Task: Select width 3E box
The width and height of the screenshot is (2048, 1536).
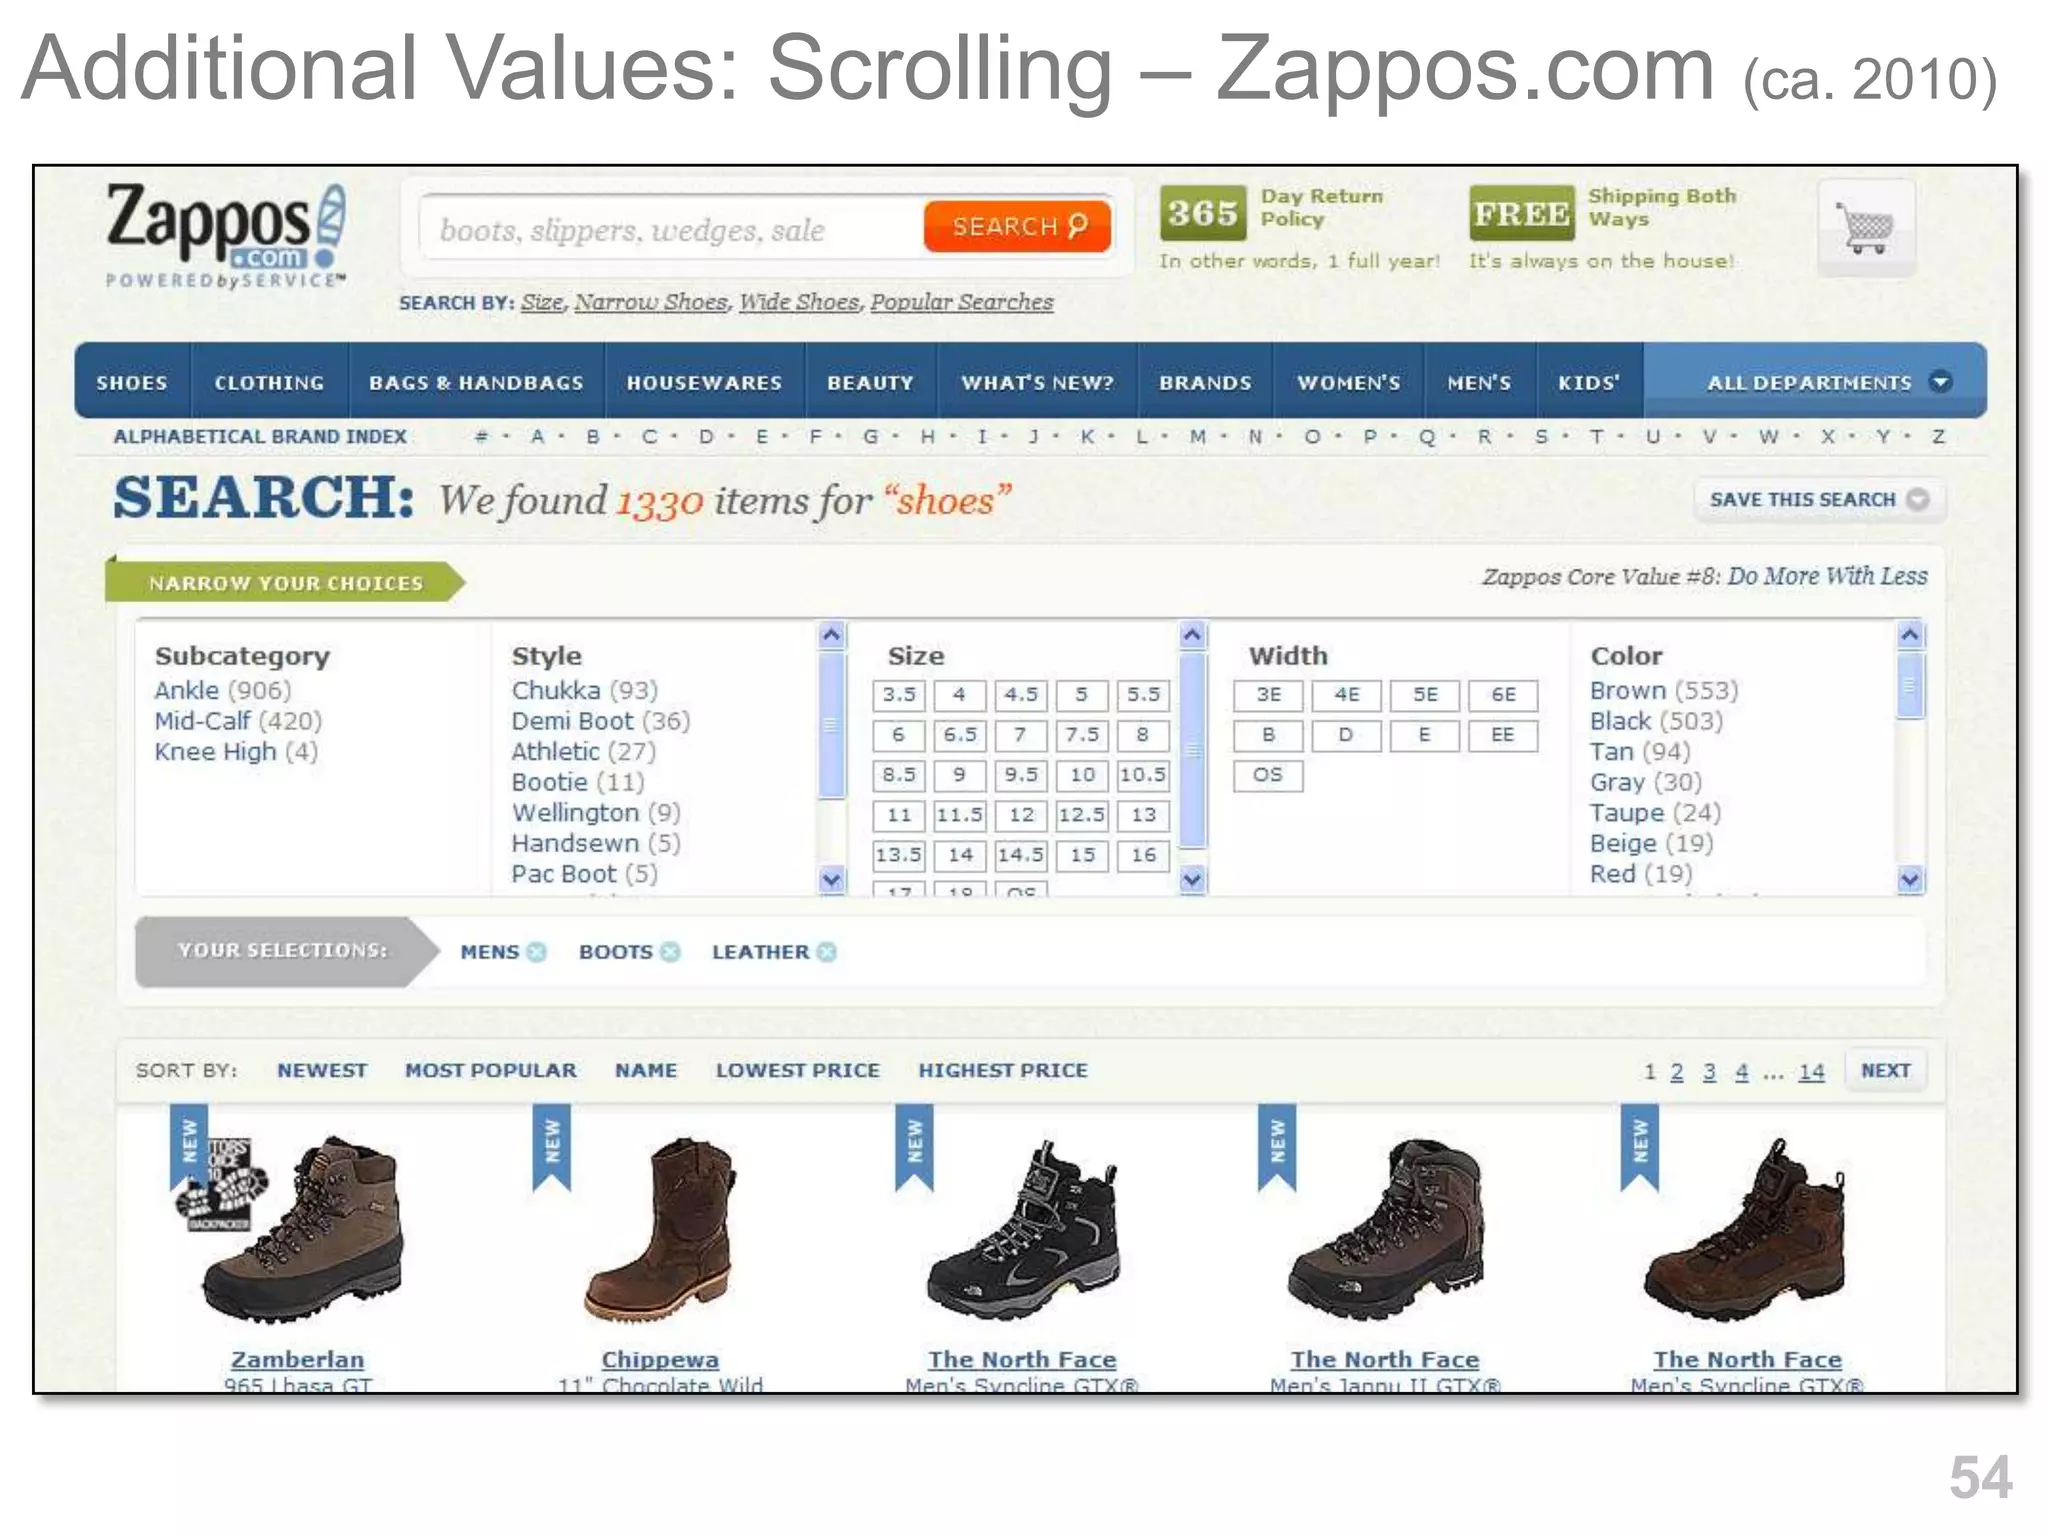Action: coord(1268,695)
